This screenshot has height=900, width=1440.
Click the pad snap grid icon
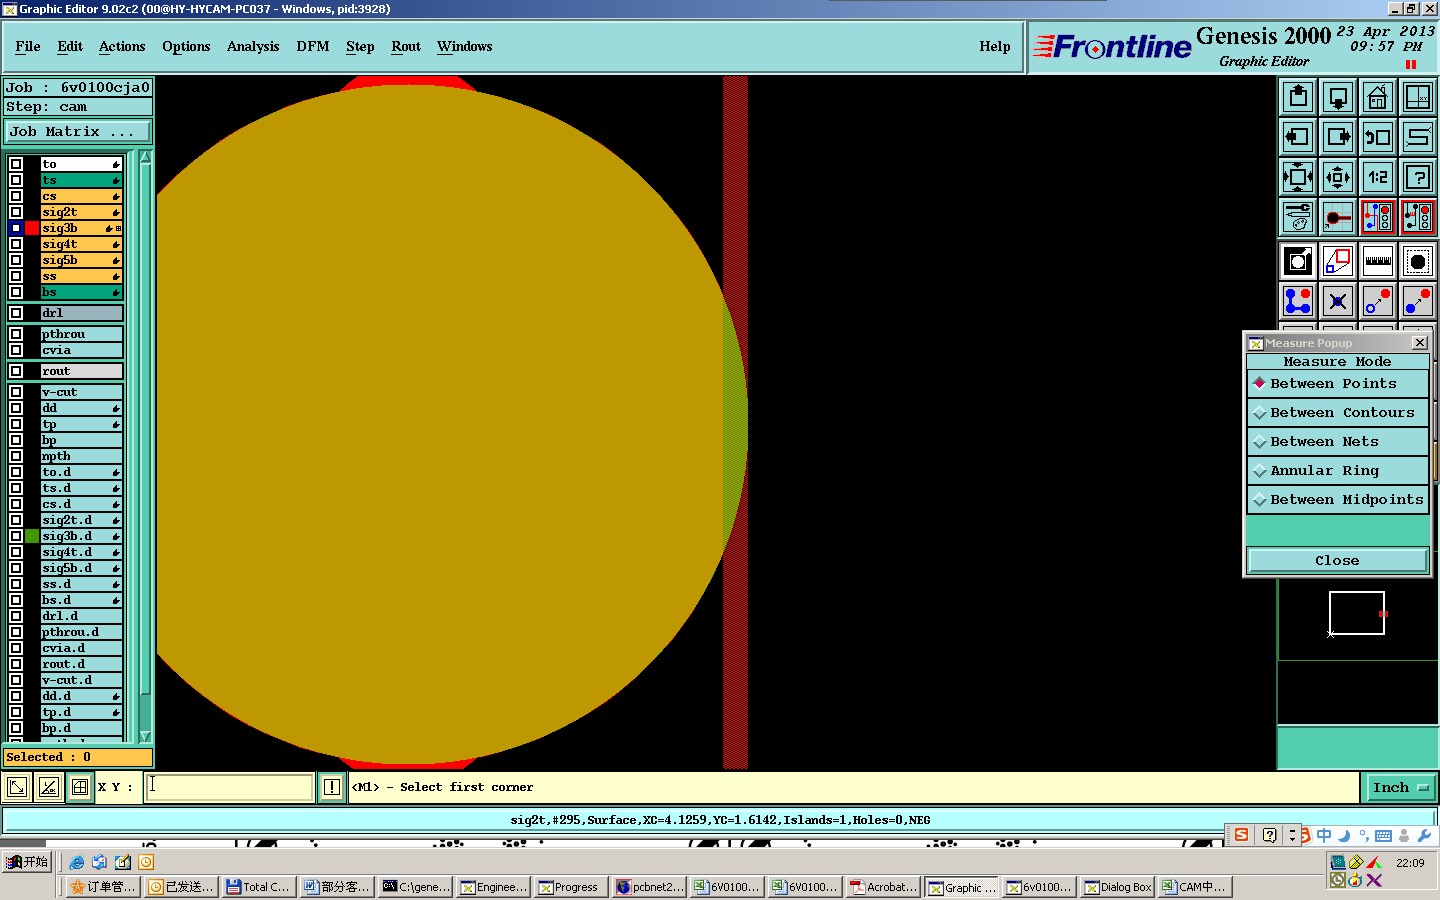(1338, 217)
